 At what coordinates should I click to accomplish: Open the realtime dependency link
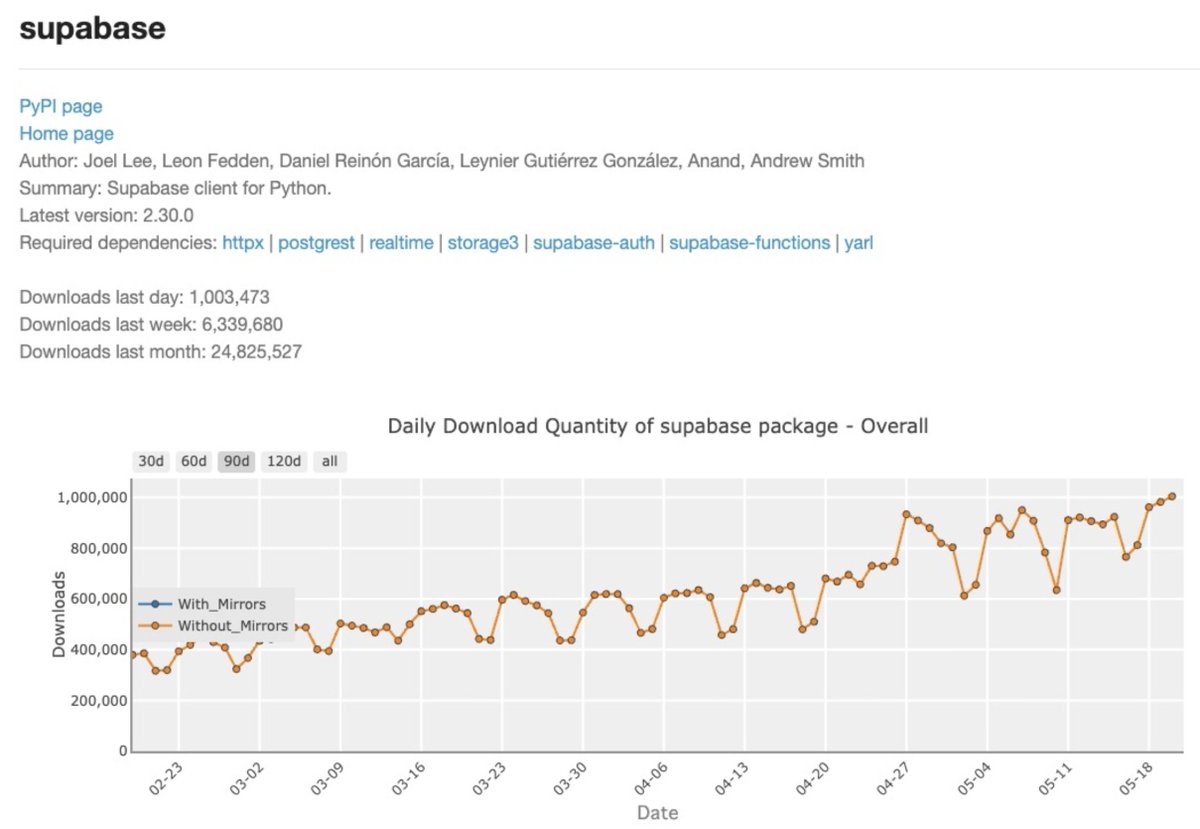(x=401, y=242)
